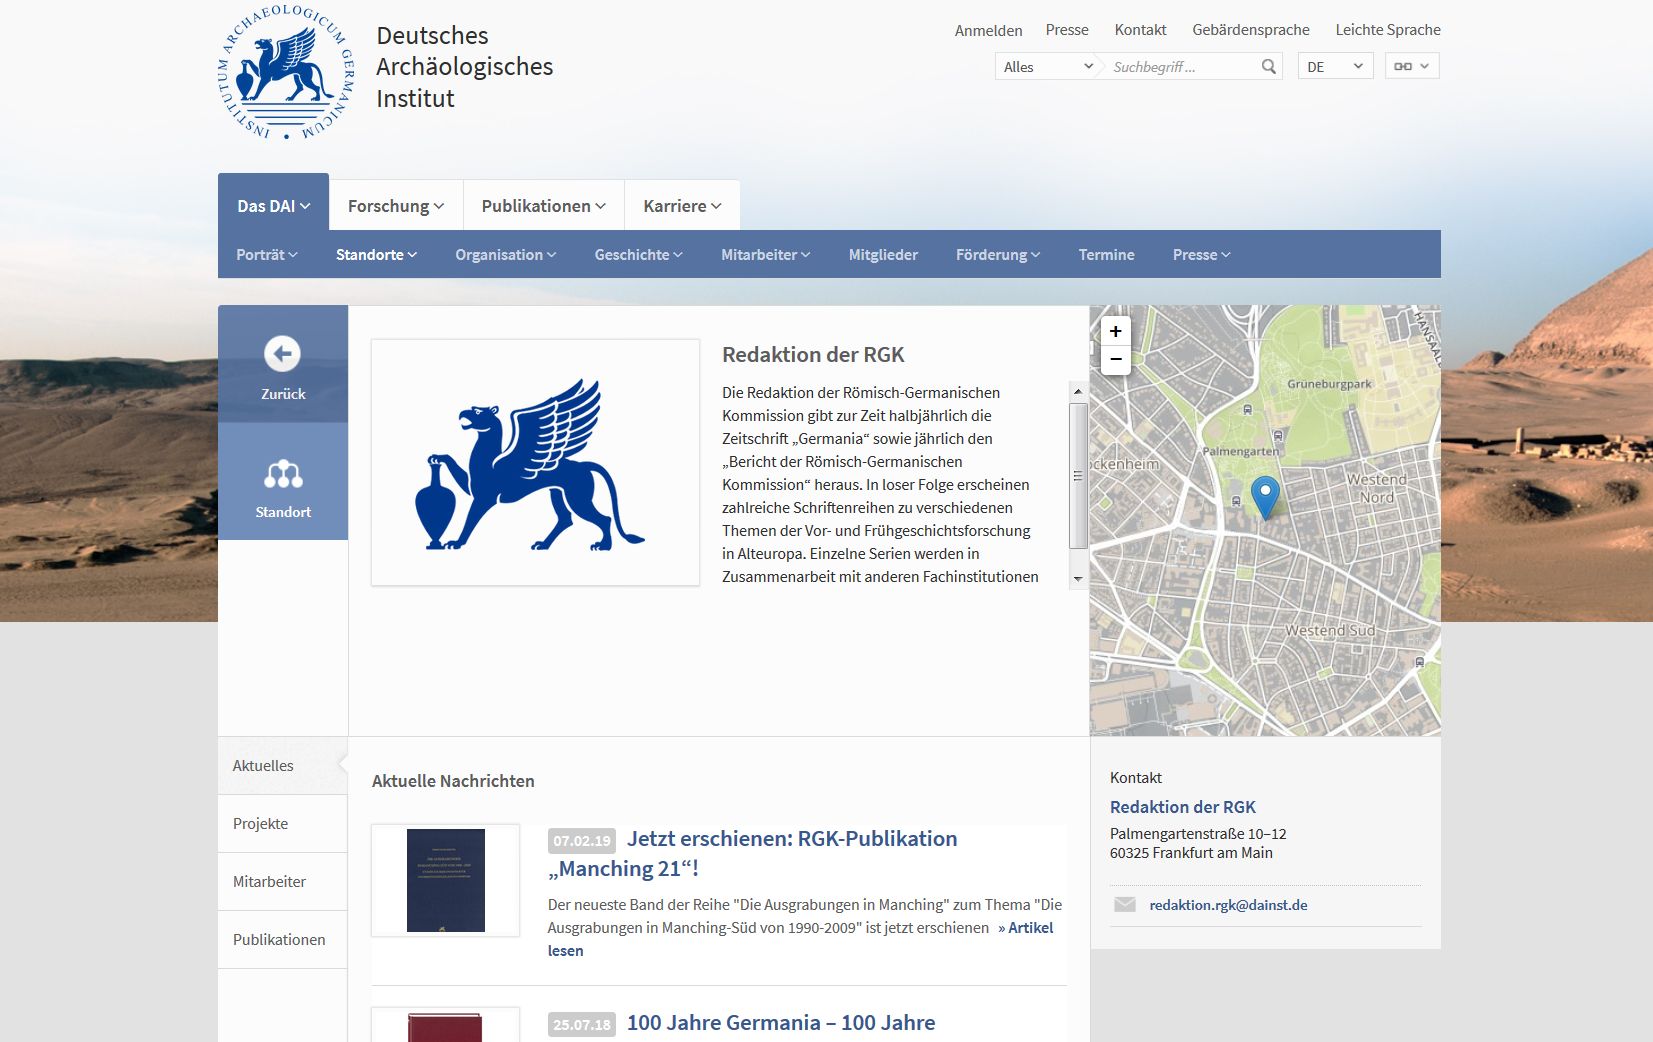Viewport: 1653px width, 1042px height.
Task: Expand the Publikationen menu
Action: tap(543, 206)
